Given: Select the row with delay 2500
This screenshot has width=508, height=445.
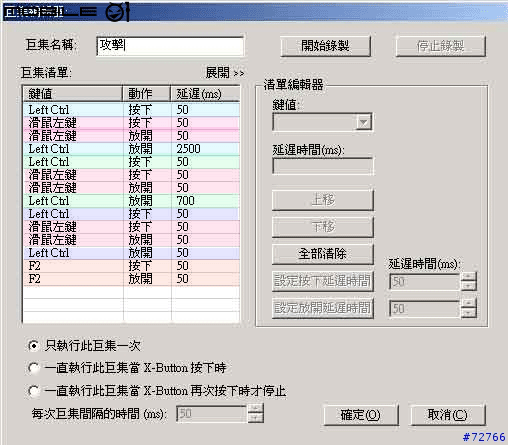Looking at the screenshot, I should (132, 149).
